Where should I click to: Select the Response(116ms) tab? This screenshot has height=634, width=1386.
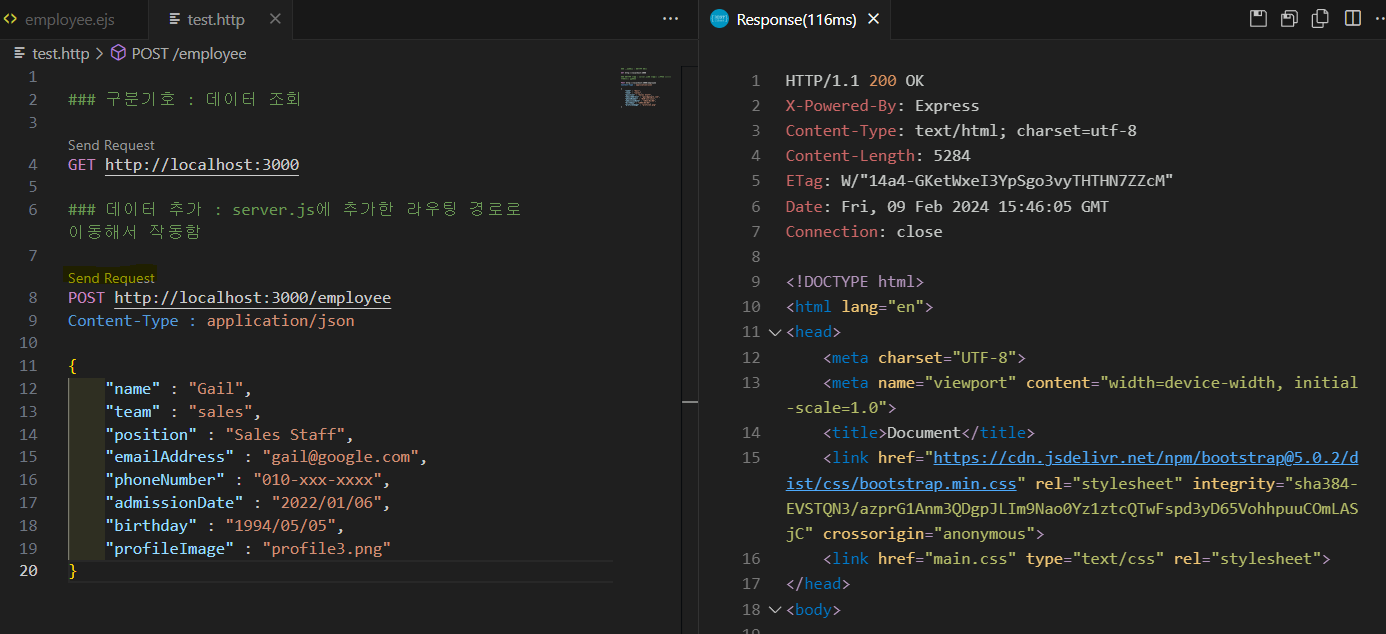(x=794, y=19)
